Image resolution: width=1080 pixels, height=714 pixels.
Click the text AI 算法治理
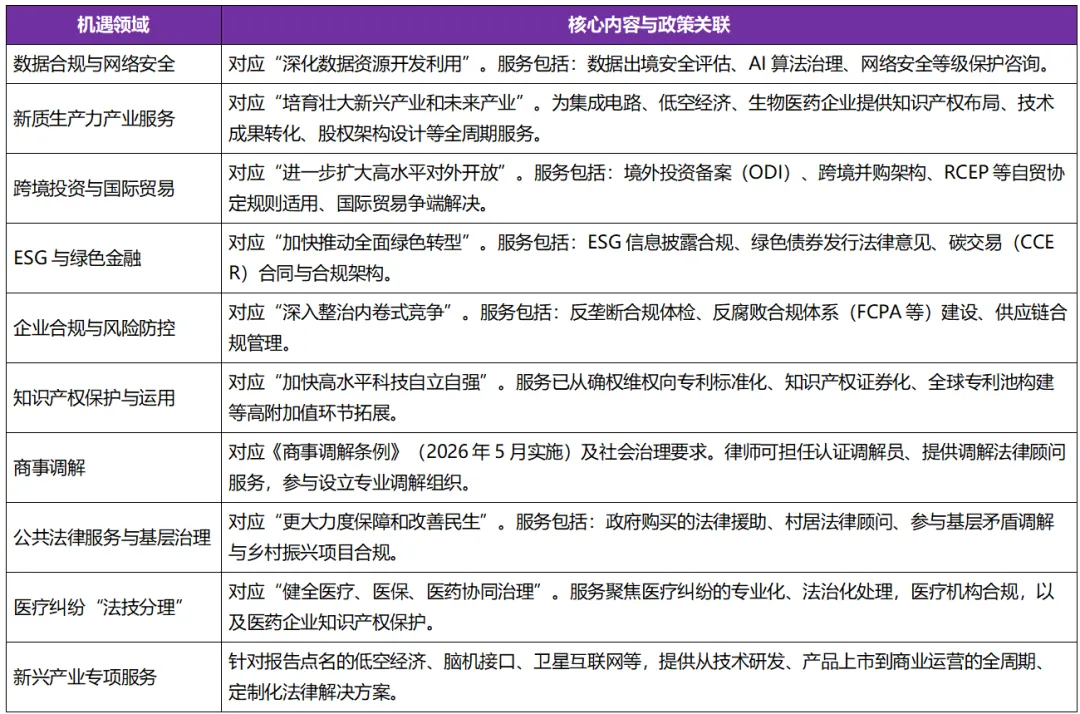point(796,64)
